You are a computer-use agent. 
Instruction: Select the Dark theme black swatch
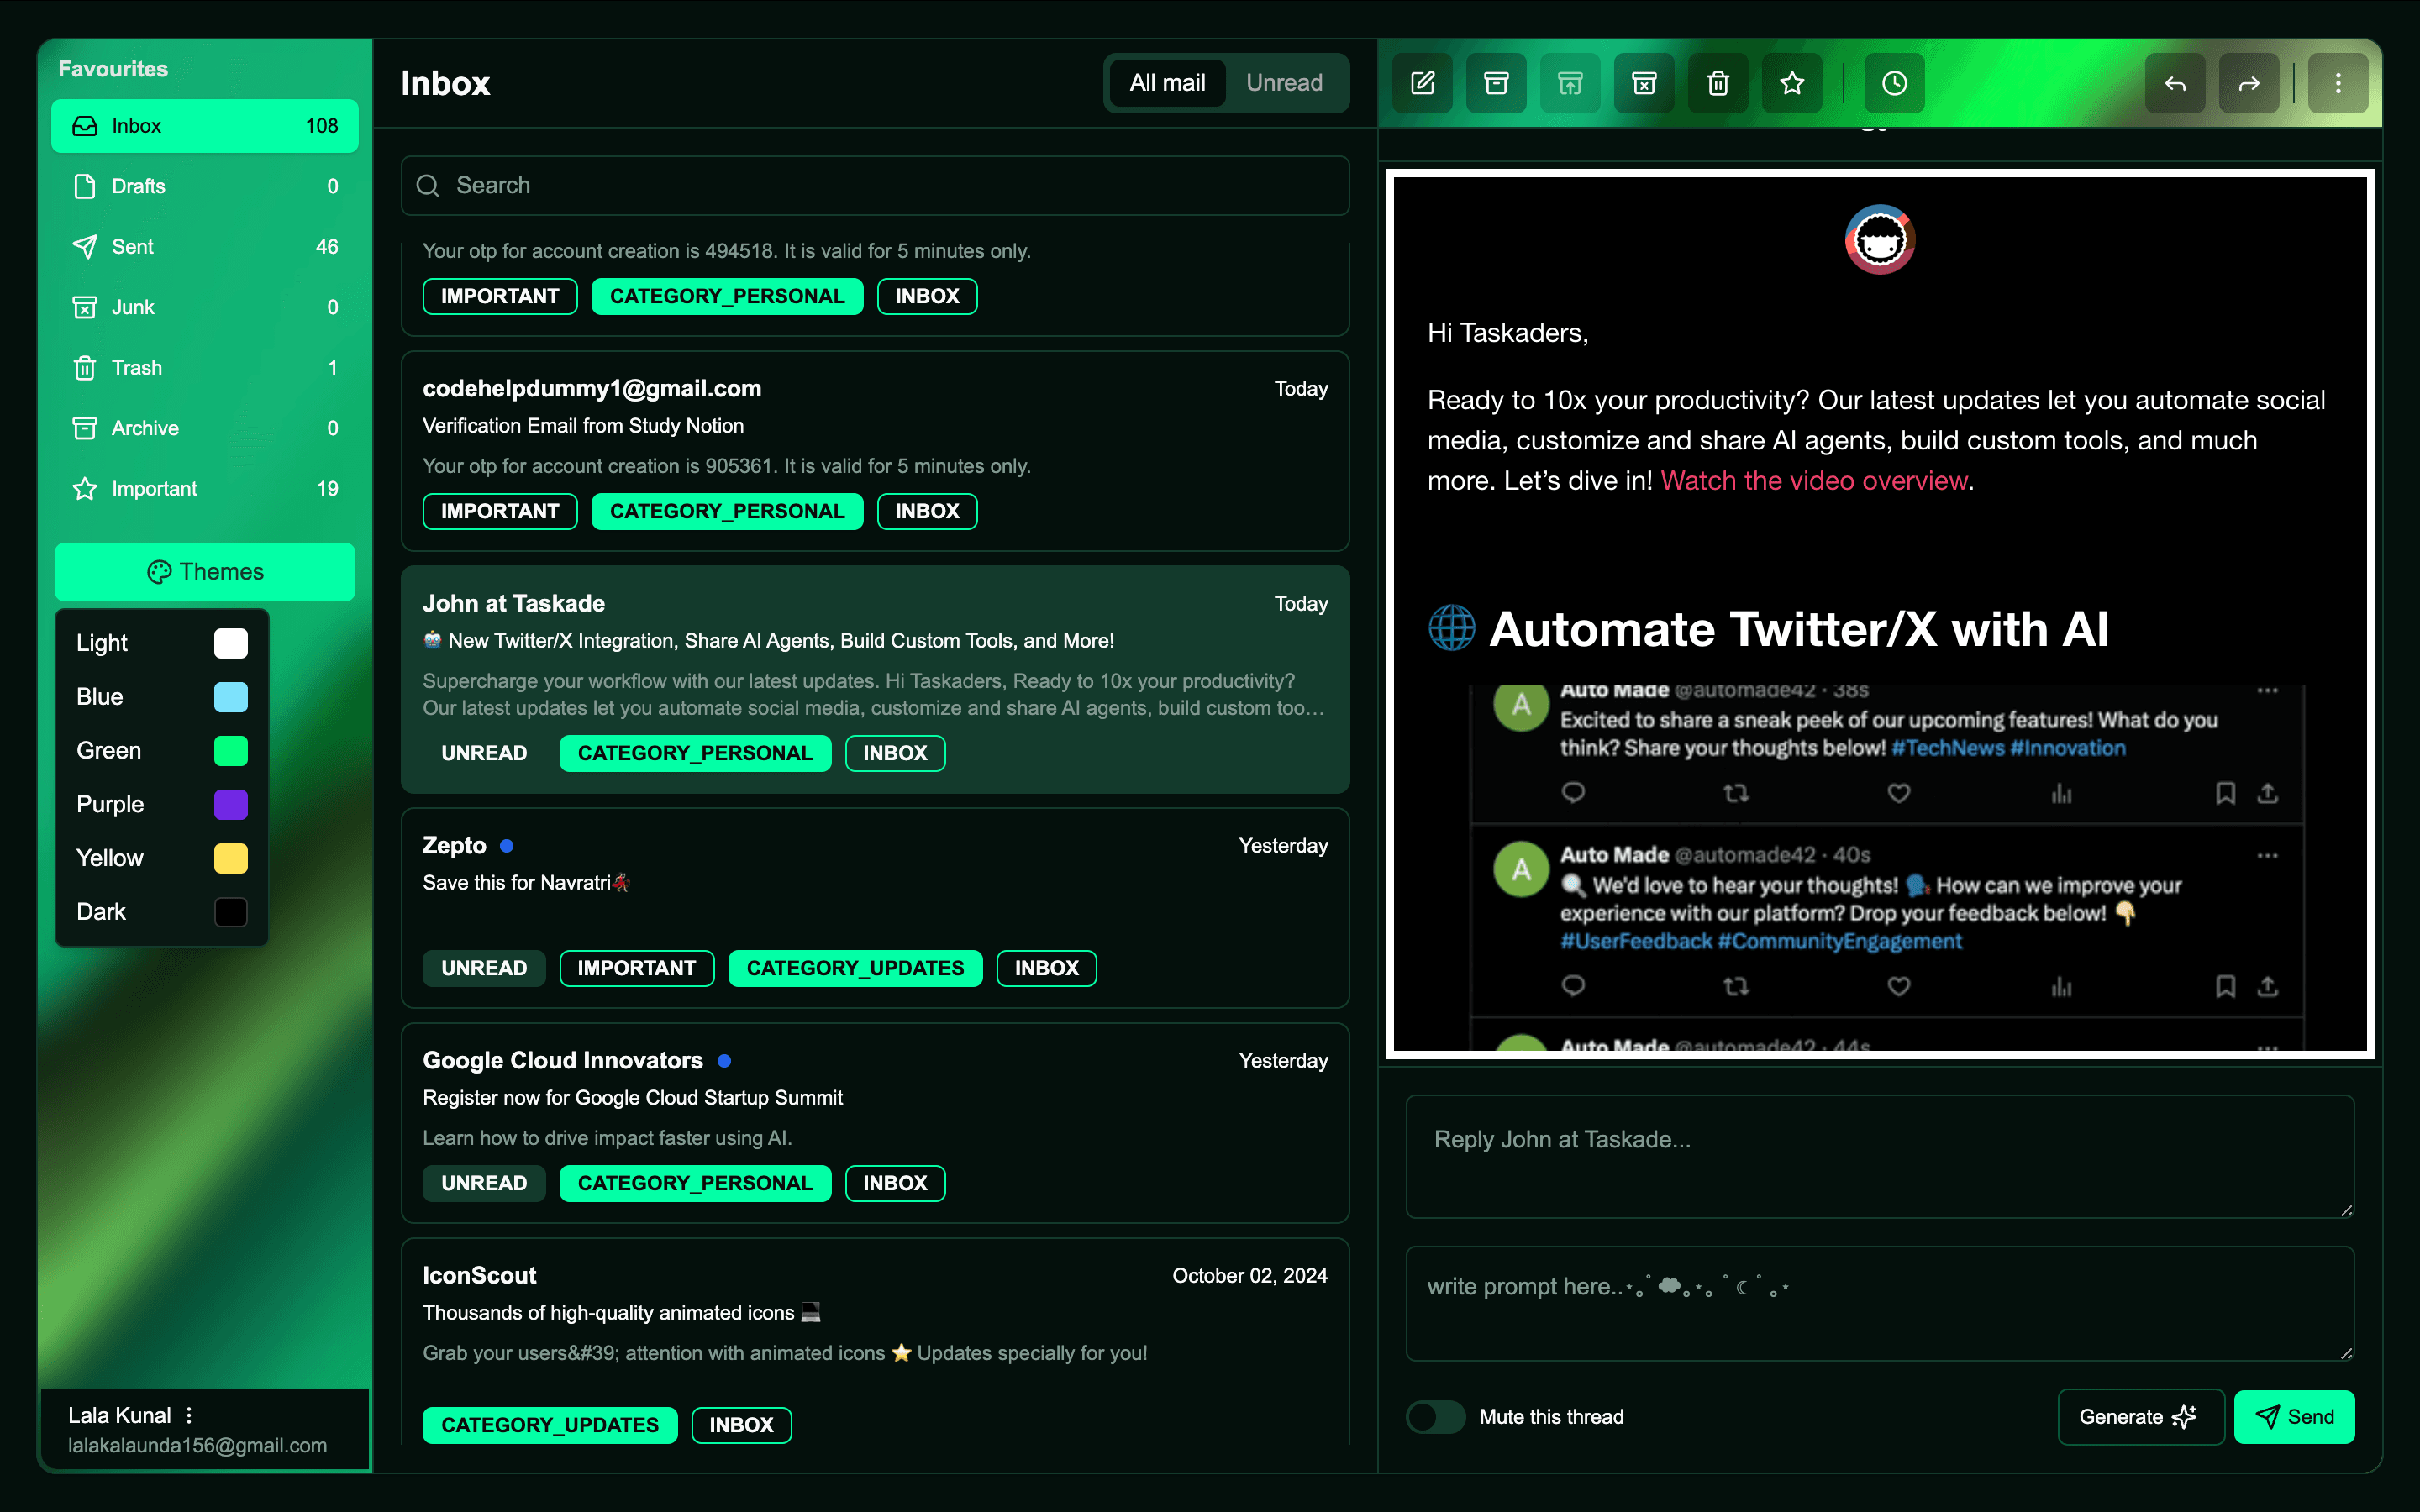pos(231,912)
